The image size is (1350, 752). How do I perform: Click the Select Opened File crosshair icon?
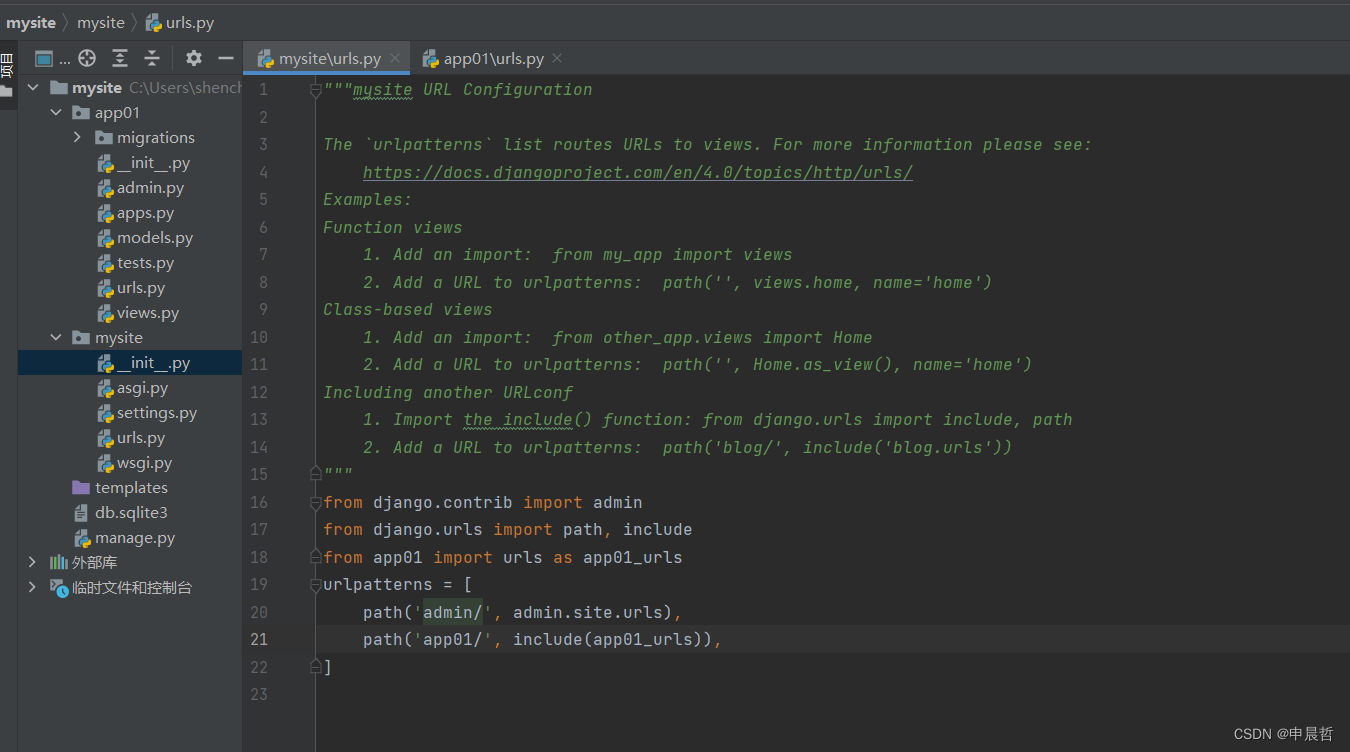(86, 58)
